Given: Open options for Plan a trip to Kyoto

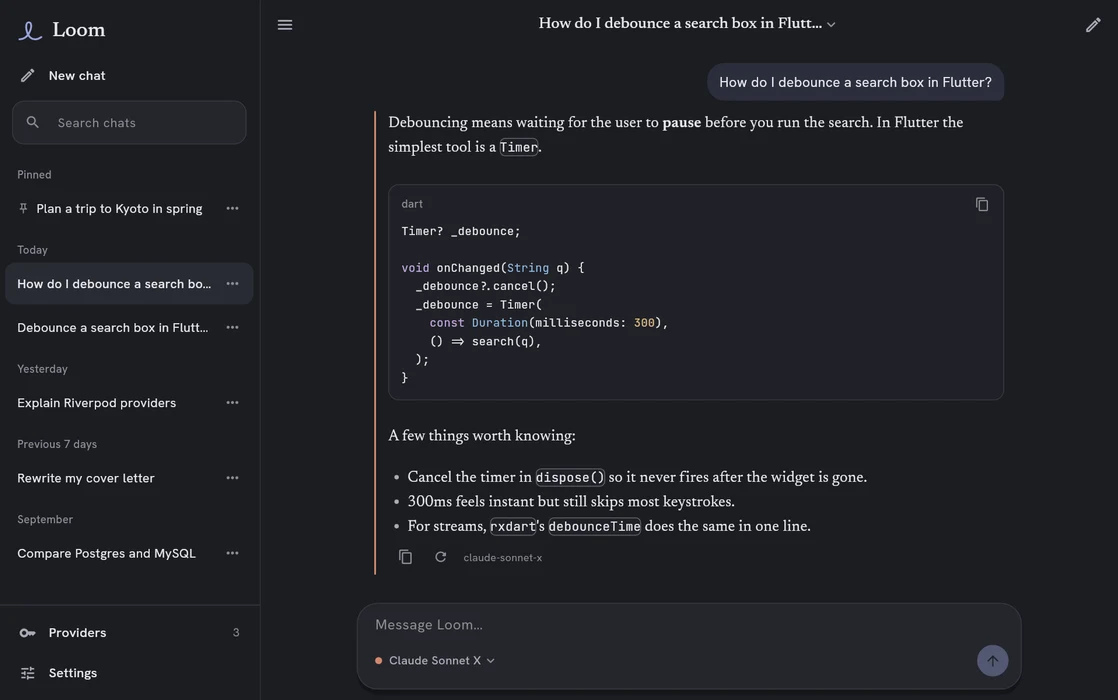Looking at the screenshot, I should click(x=232, y=208).
